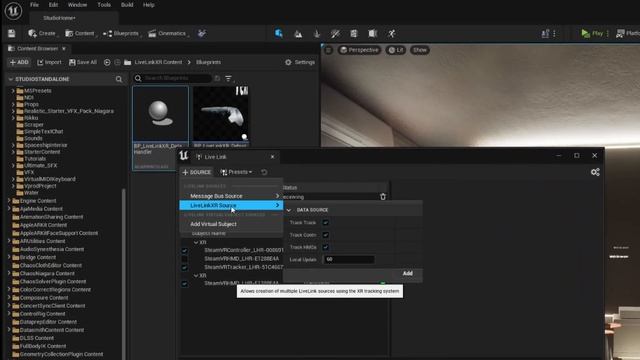
Task: Save the current level with the disk icon
Action: [x=11, y=33]
